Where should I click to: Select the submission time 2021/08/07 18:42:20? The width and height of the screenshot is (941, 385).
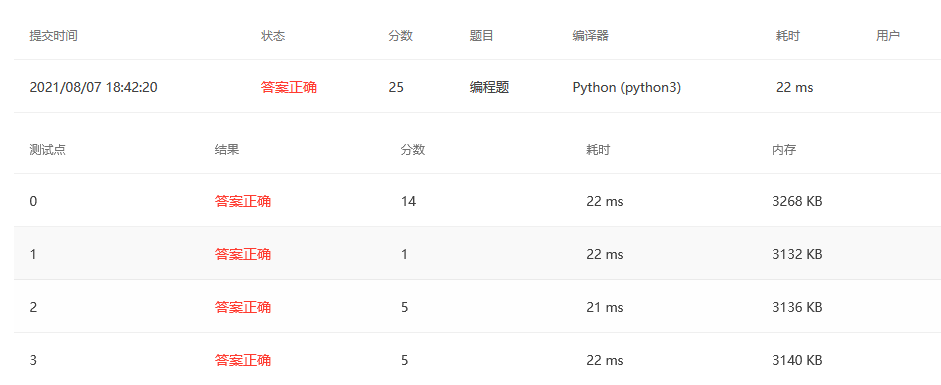94,88
